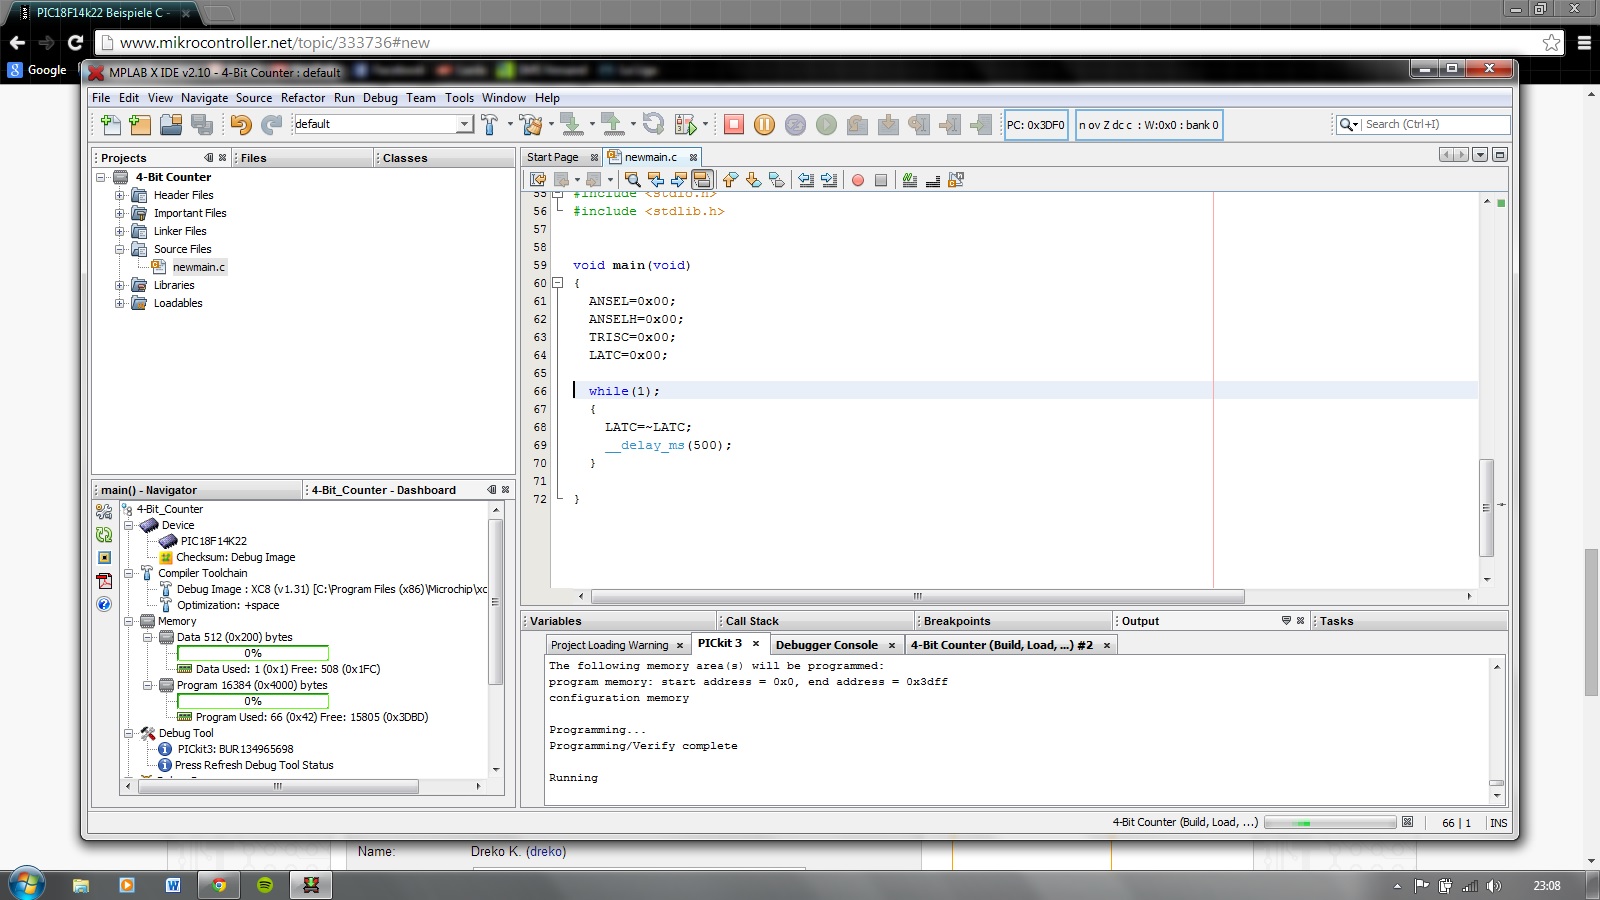Click the wrench icon in the Dashboard sidebar

pyautogui.click(x=104, y=511)
